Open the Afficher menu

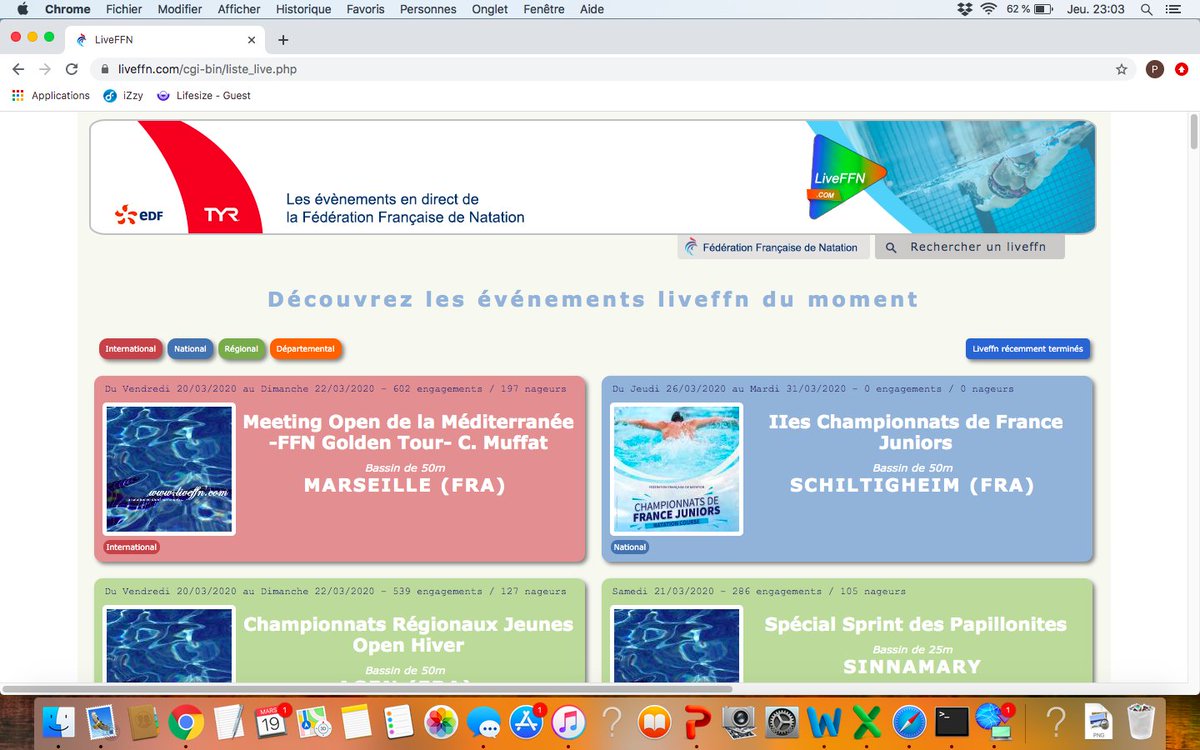(x=238, y=9)
